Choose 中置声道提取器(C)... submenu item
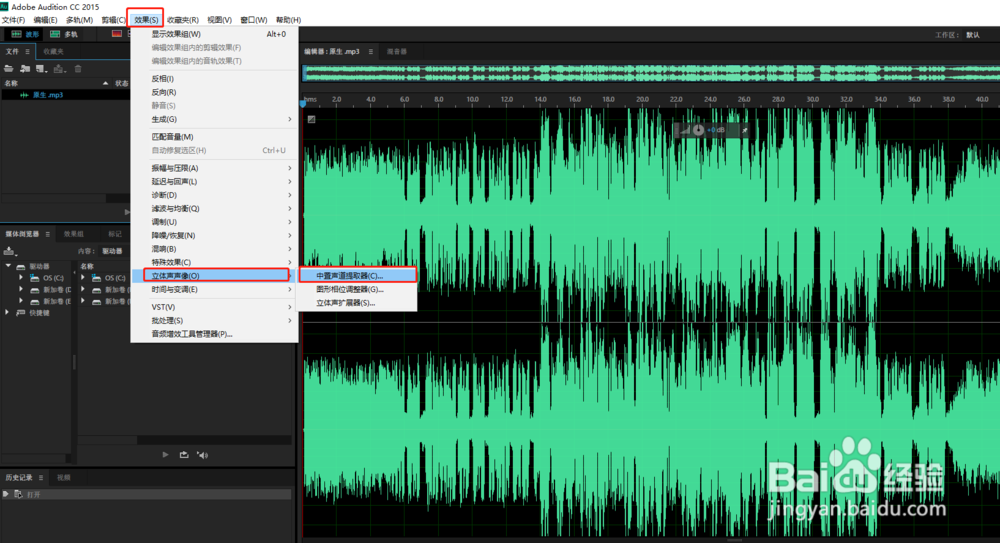 click(x=358, y=276)
